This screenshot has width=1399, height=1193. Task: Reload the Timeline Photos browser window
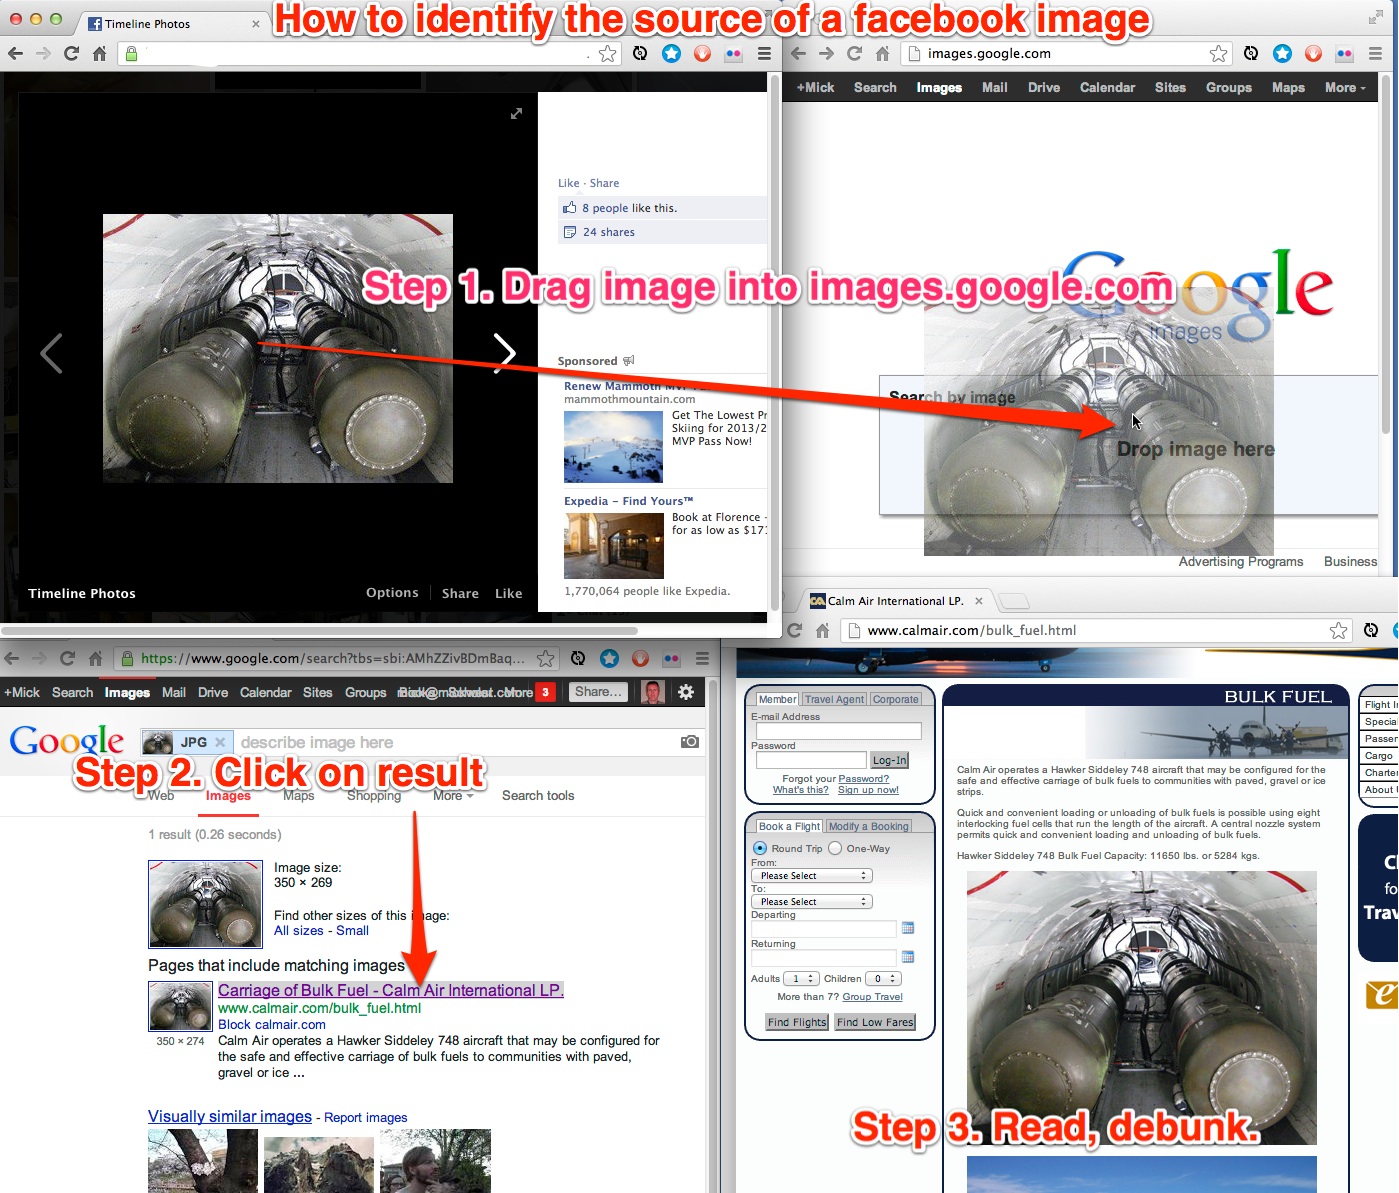click(x=71, y=54)
